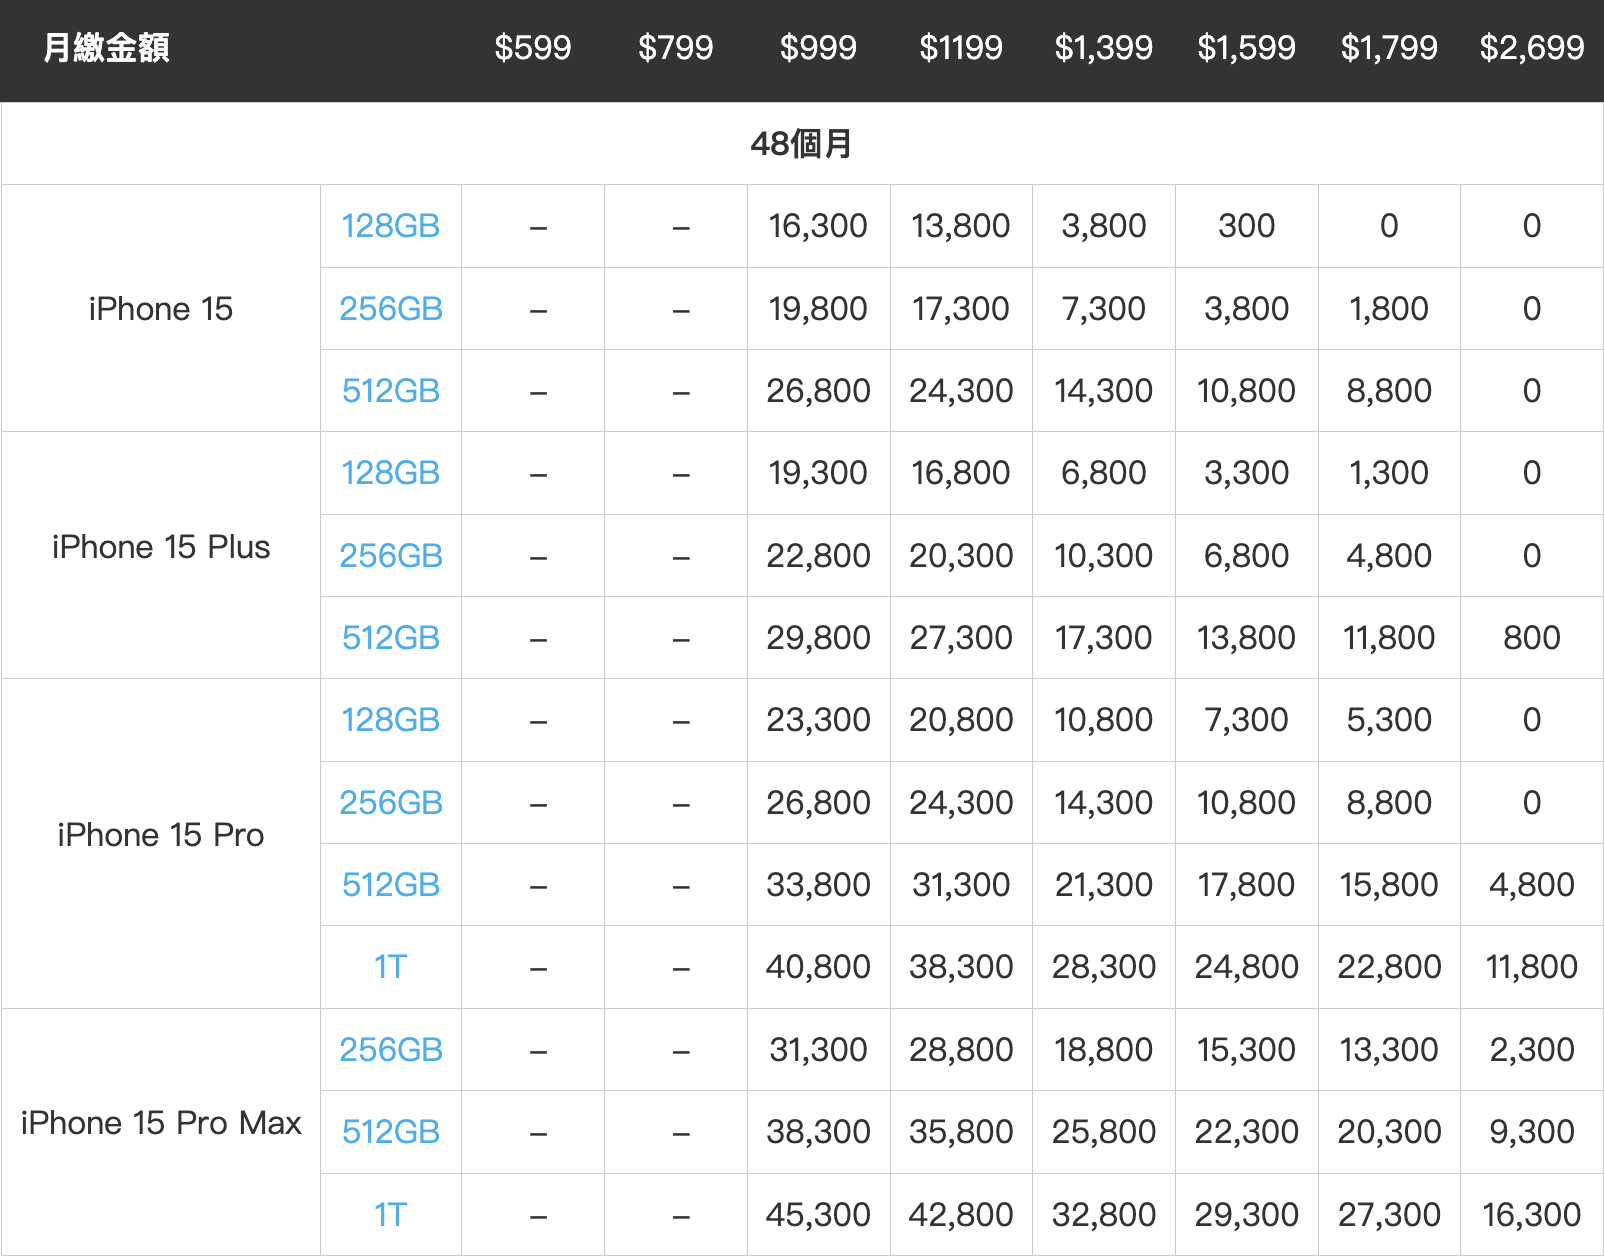Open the 256GB link for iPhone 15 Plus
Image resolution: width=1604 pixels, height=1256 pixels.
tap(390, 556)
